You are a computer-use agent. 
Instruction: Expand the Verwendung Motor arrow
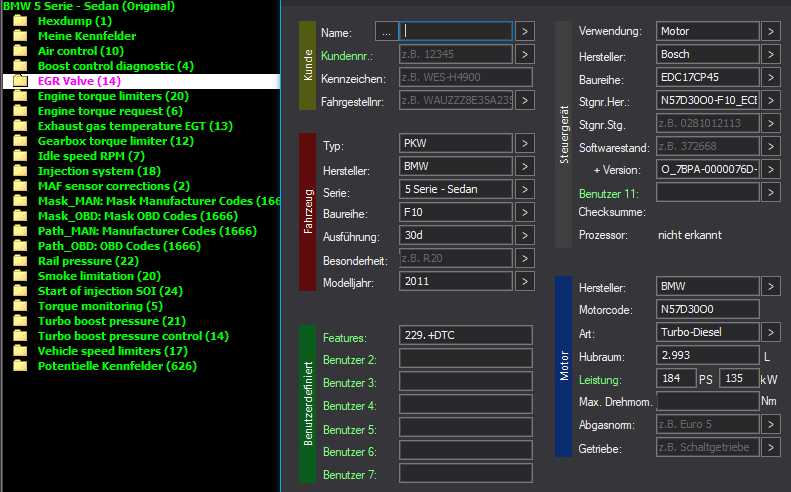[x=771, y=31]
